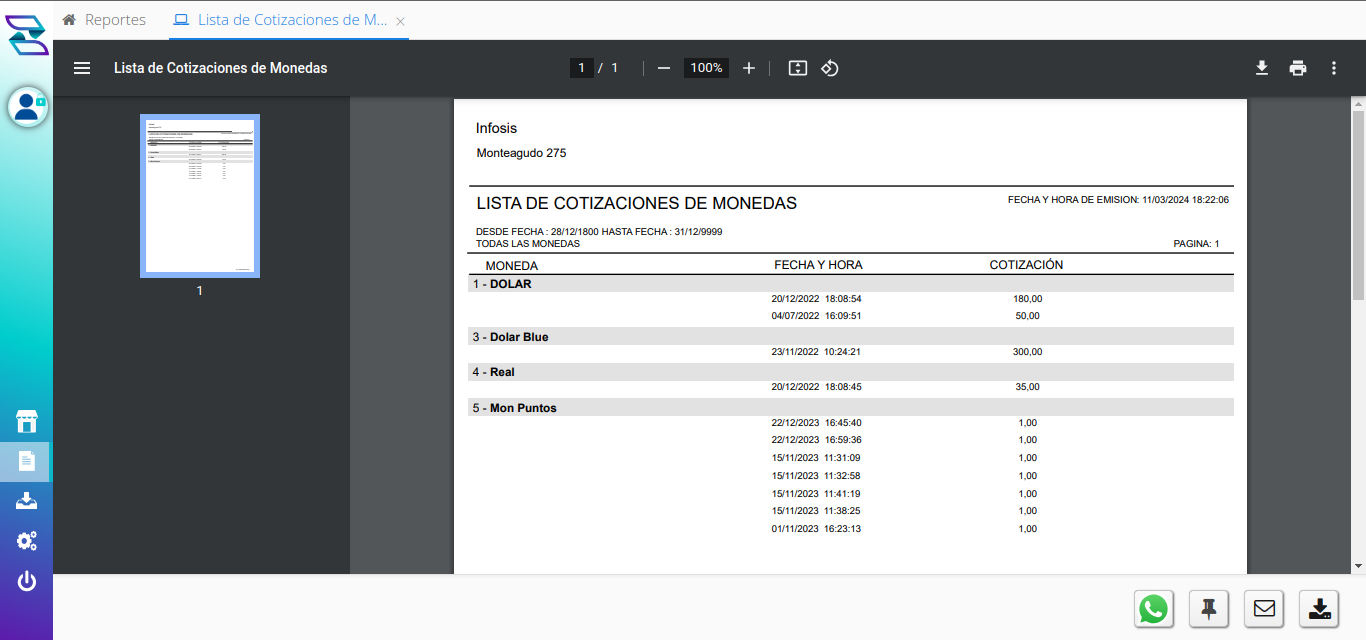Click the PDF title in viewer toolbar
1366x640 pixels.
coord(221,68)
